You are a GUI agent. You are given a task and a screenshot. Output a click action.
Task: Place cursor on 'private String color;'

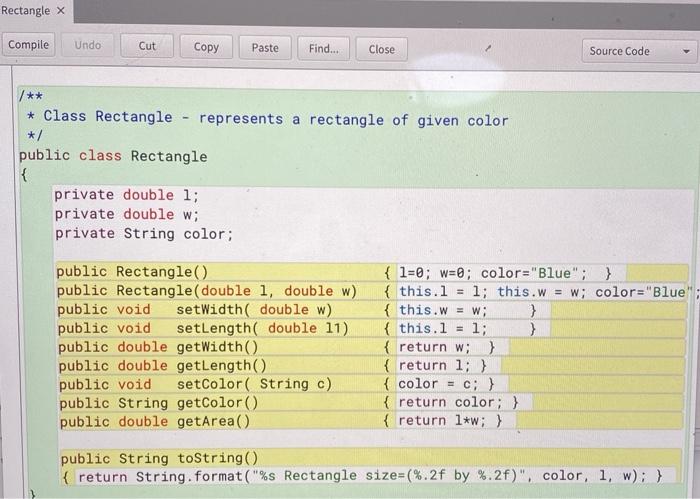[x=144, y=233]
